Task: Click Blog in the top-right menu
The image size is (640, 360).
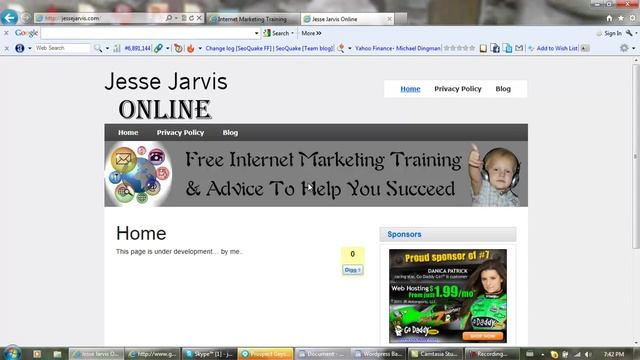Action: (503, 89)
